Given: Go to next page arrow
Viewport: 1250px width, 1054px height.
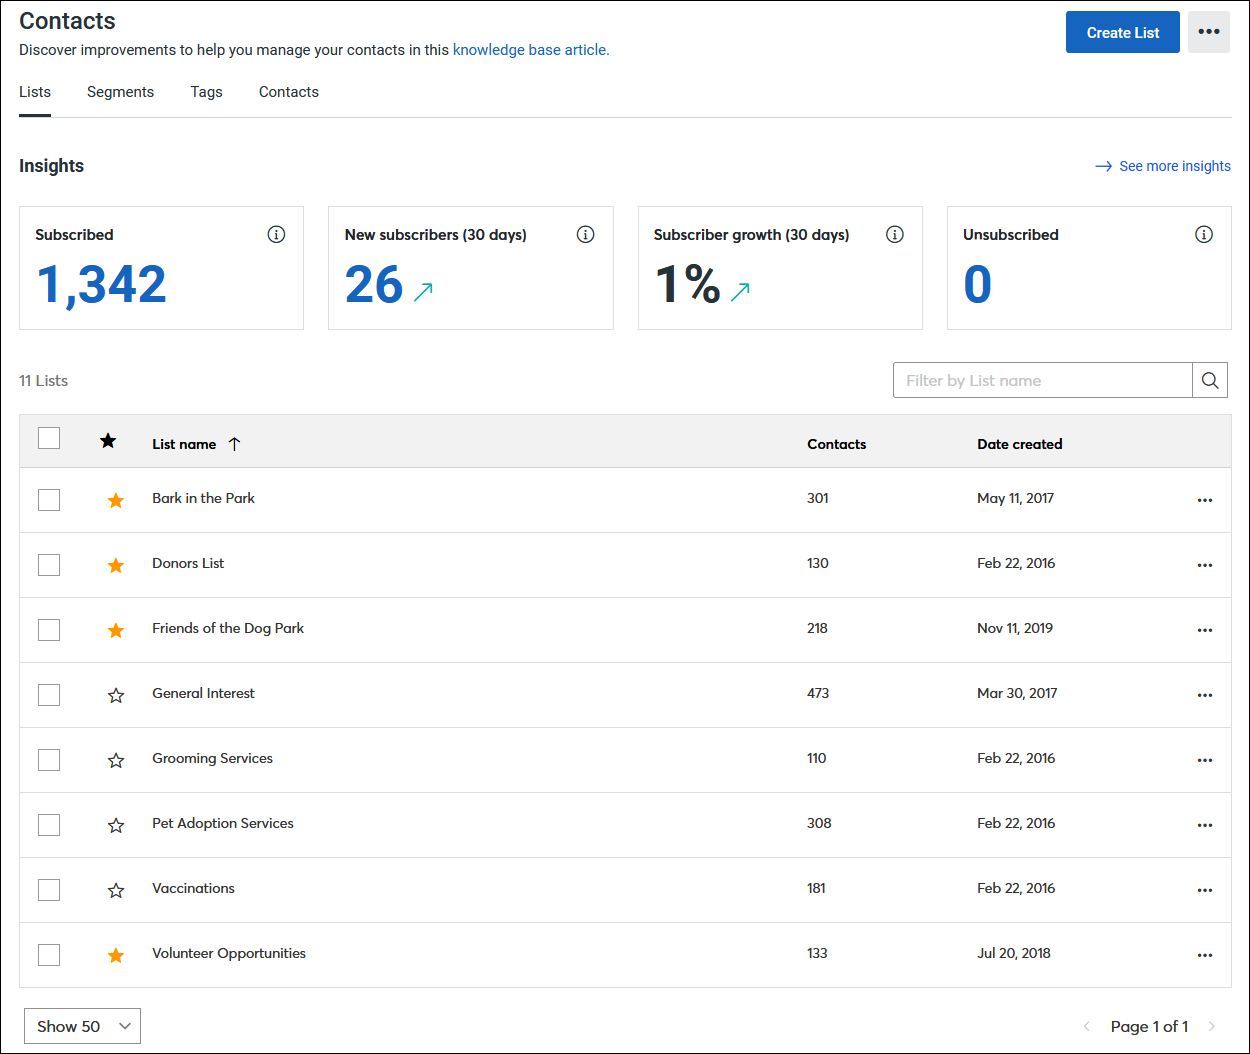Looking at the screenshot, I should (1212, 1026).
